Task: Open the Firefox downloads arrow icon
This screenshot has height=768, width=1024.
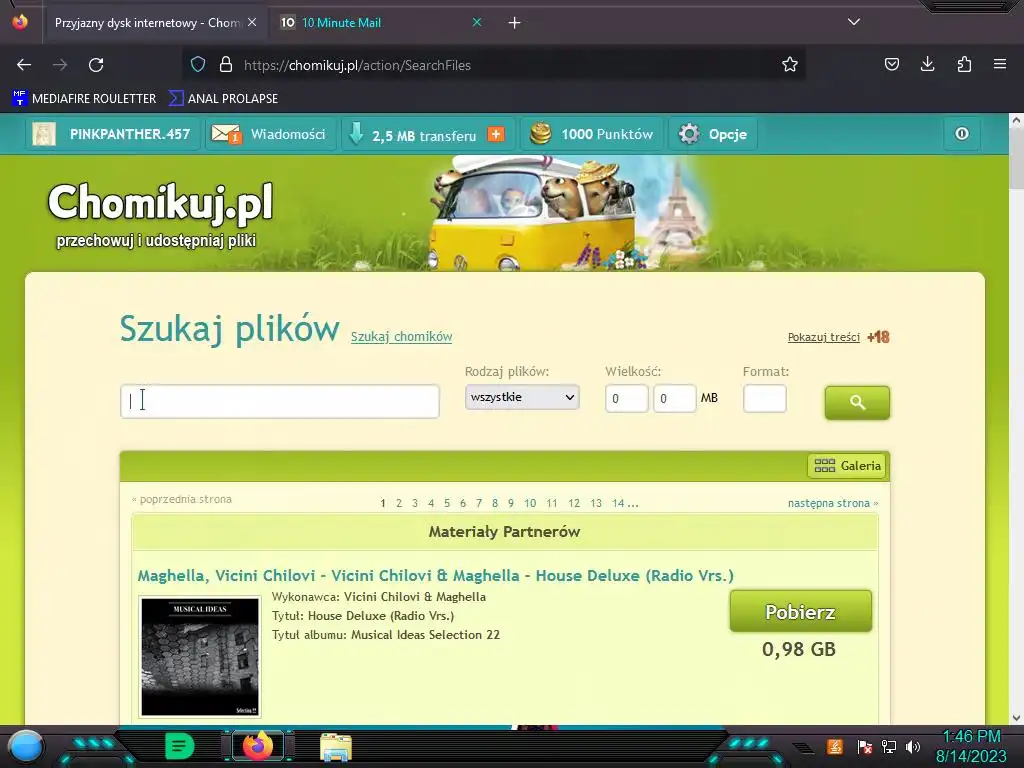Action: (x=927, y=65)
